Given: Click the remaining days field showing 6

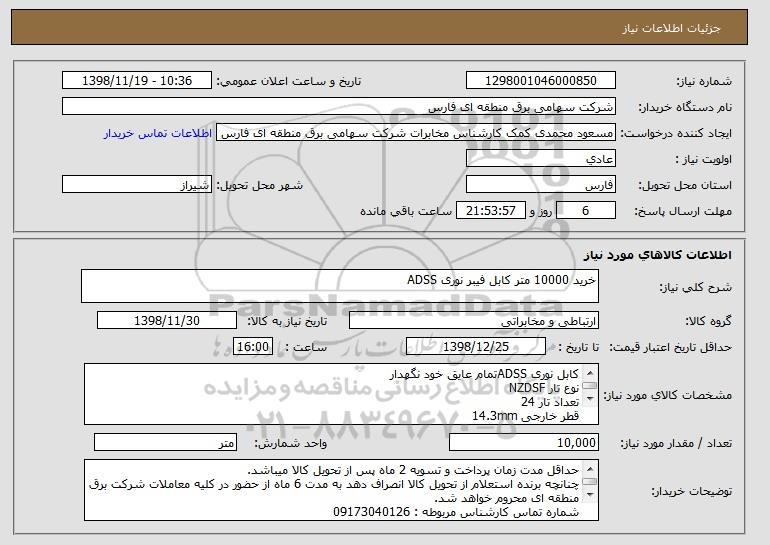Looking at the screenshot, I should tap(585, 211).
